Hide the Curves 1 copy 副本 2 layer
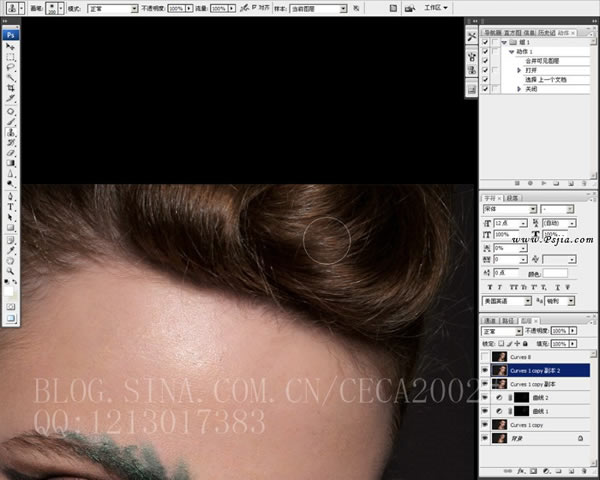600x480 pixels. [485, 370]
